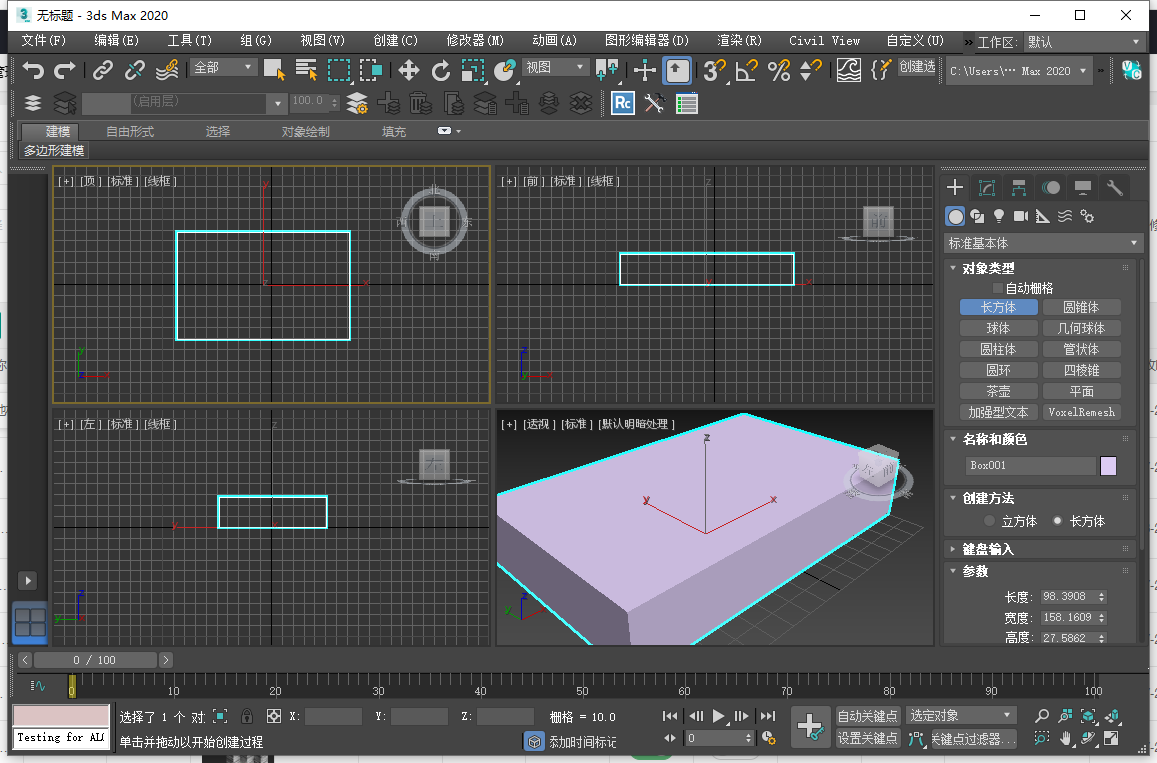Viewport: 1157px width, 763px height.
Task: Click the 多边形建模 panel button
Action: pyautogui.click(x=54, y=151)
